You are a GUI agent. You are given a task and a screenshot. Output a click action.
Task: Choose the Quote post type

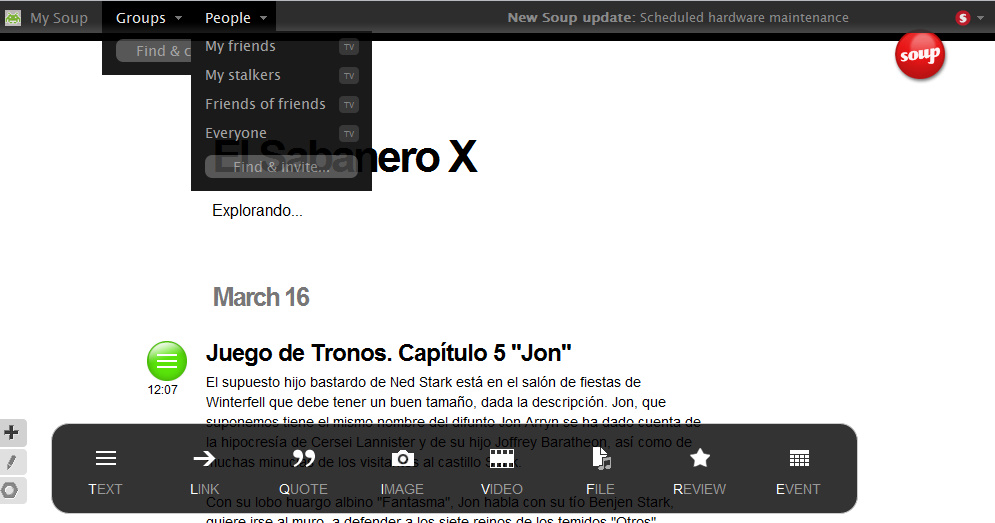(303, 470)
